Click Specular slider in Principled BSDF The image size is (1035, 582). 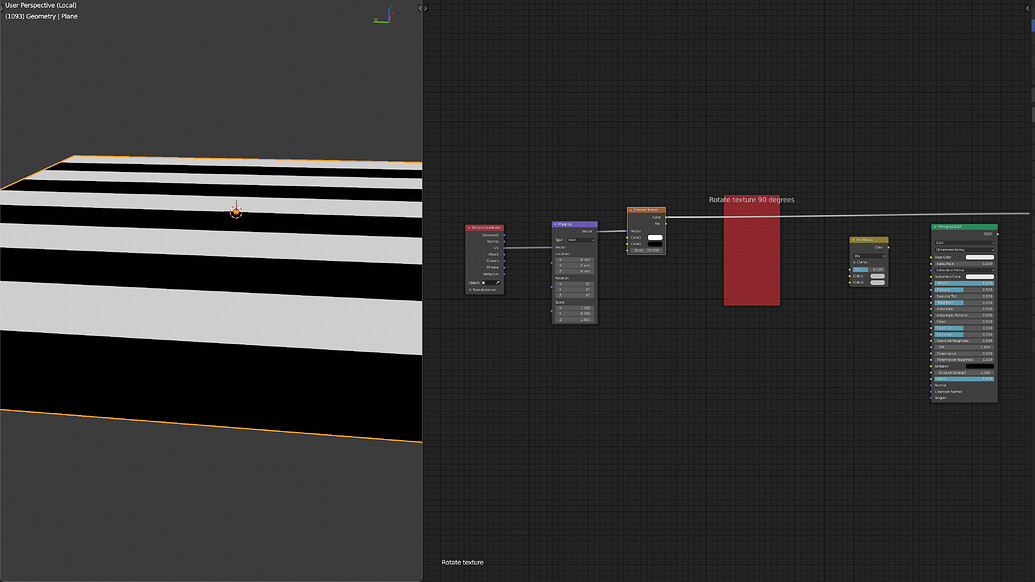964,290
